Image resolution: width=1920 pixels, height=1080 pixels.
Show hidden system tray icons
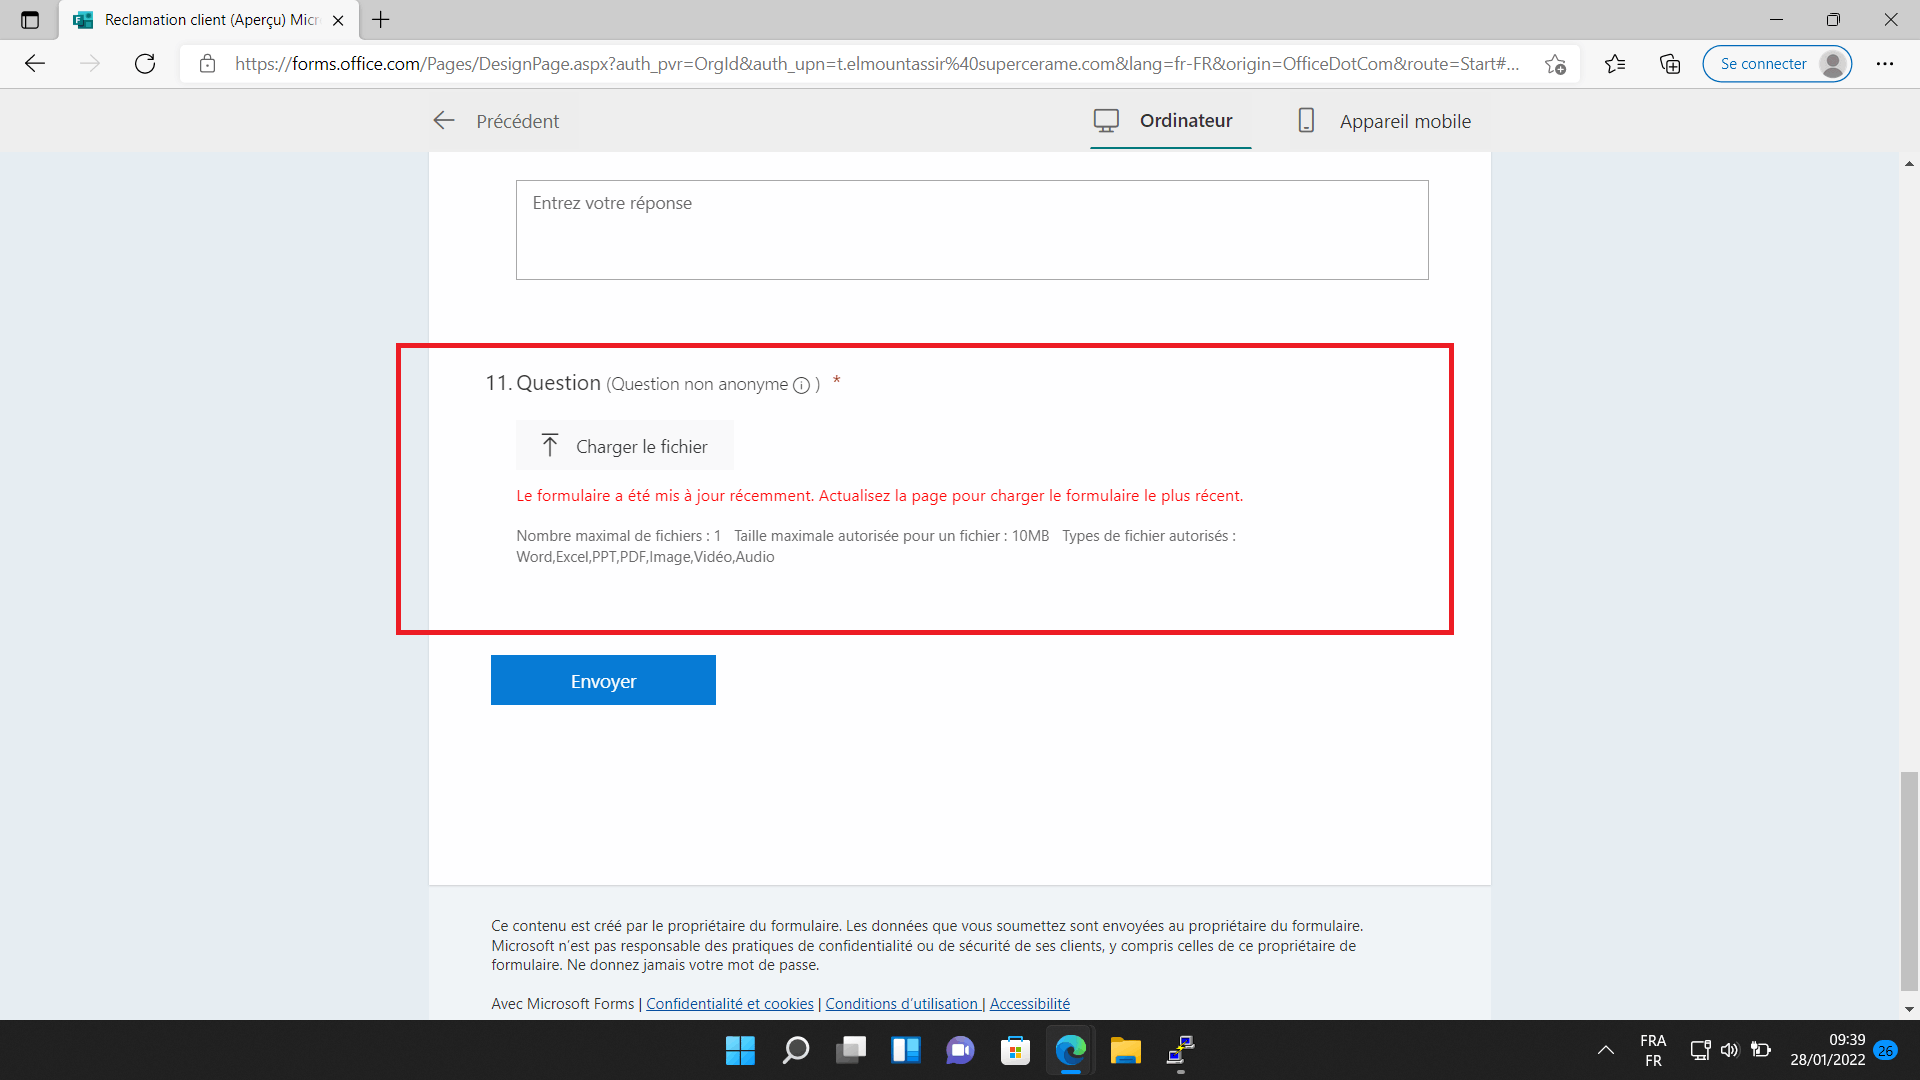pos(1606,1050)
